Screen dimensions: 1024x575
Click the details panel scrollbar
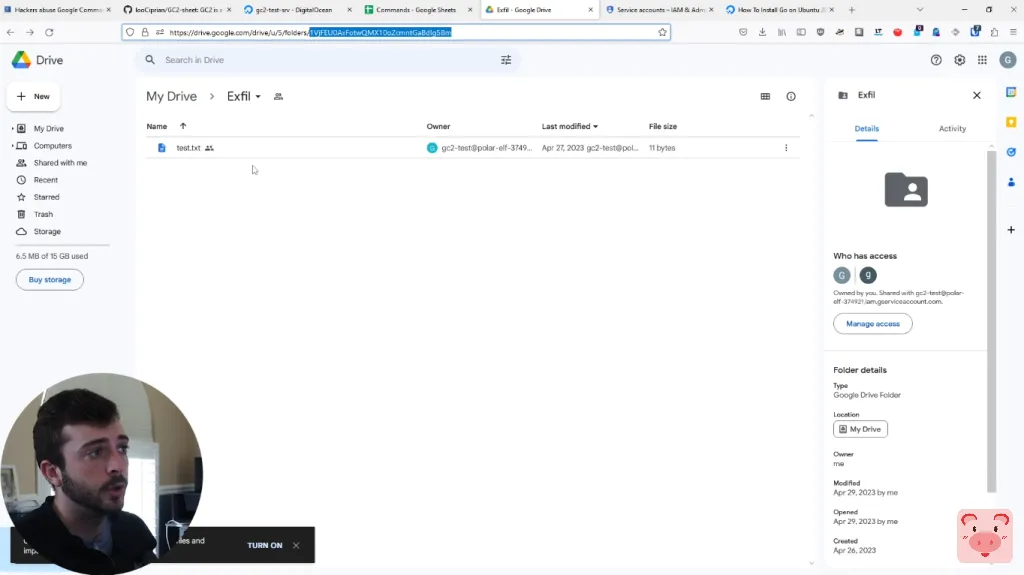click(991, 320)
